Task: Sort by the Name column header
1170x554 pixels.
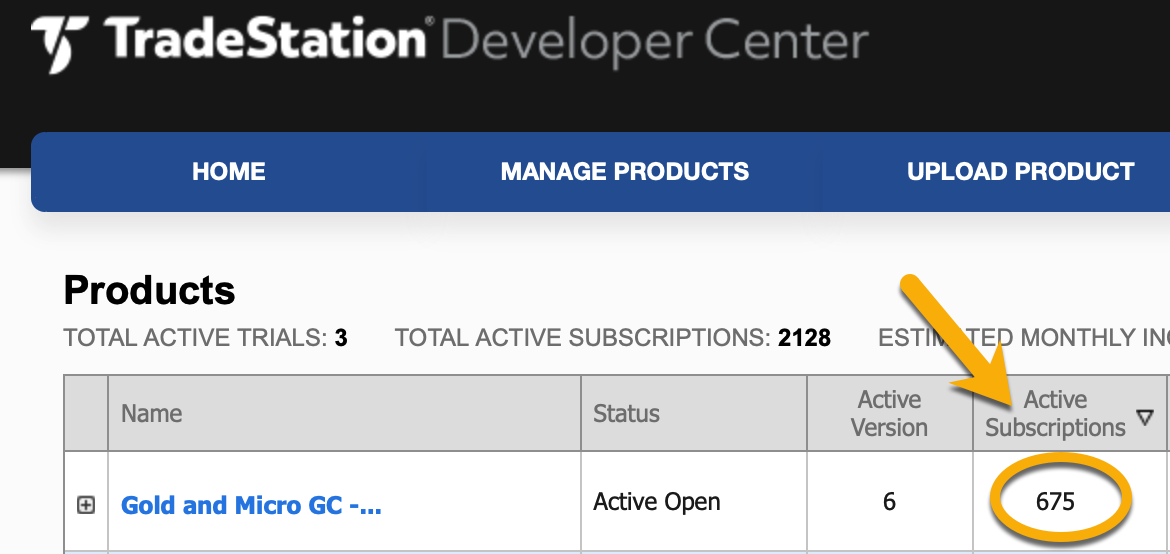Action: tap(151, 413)
